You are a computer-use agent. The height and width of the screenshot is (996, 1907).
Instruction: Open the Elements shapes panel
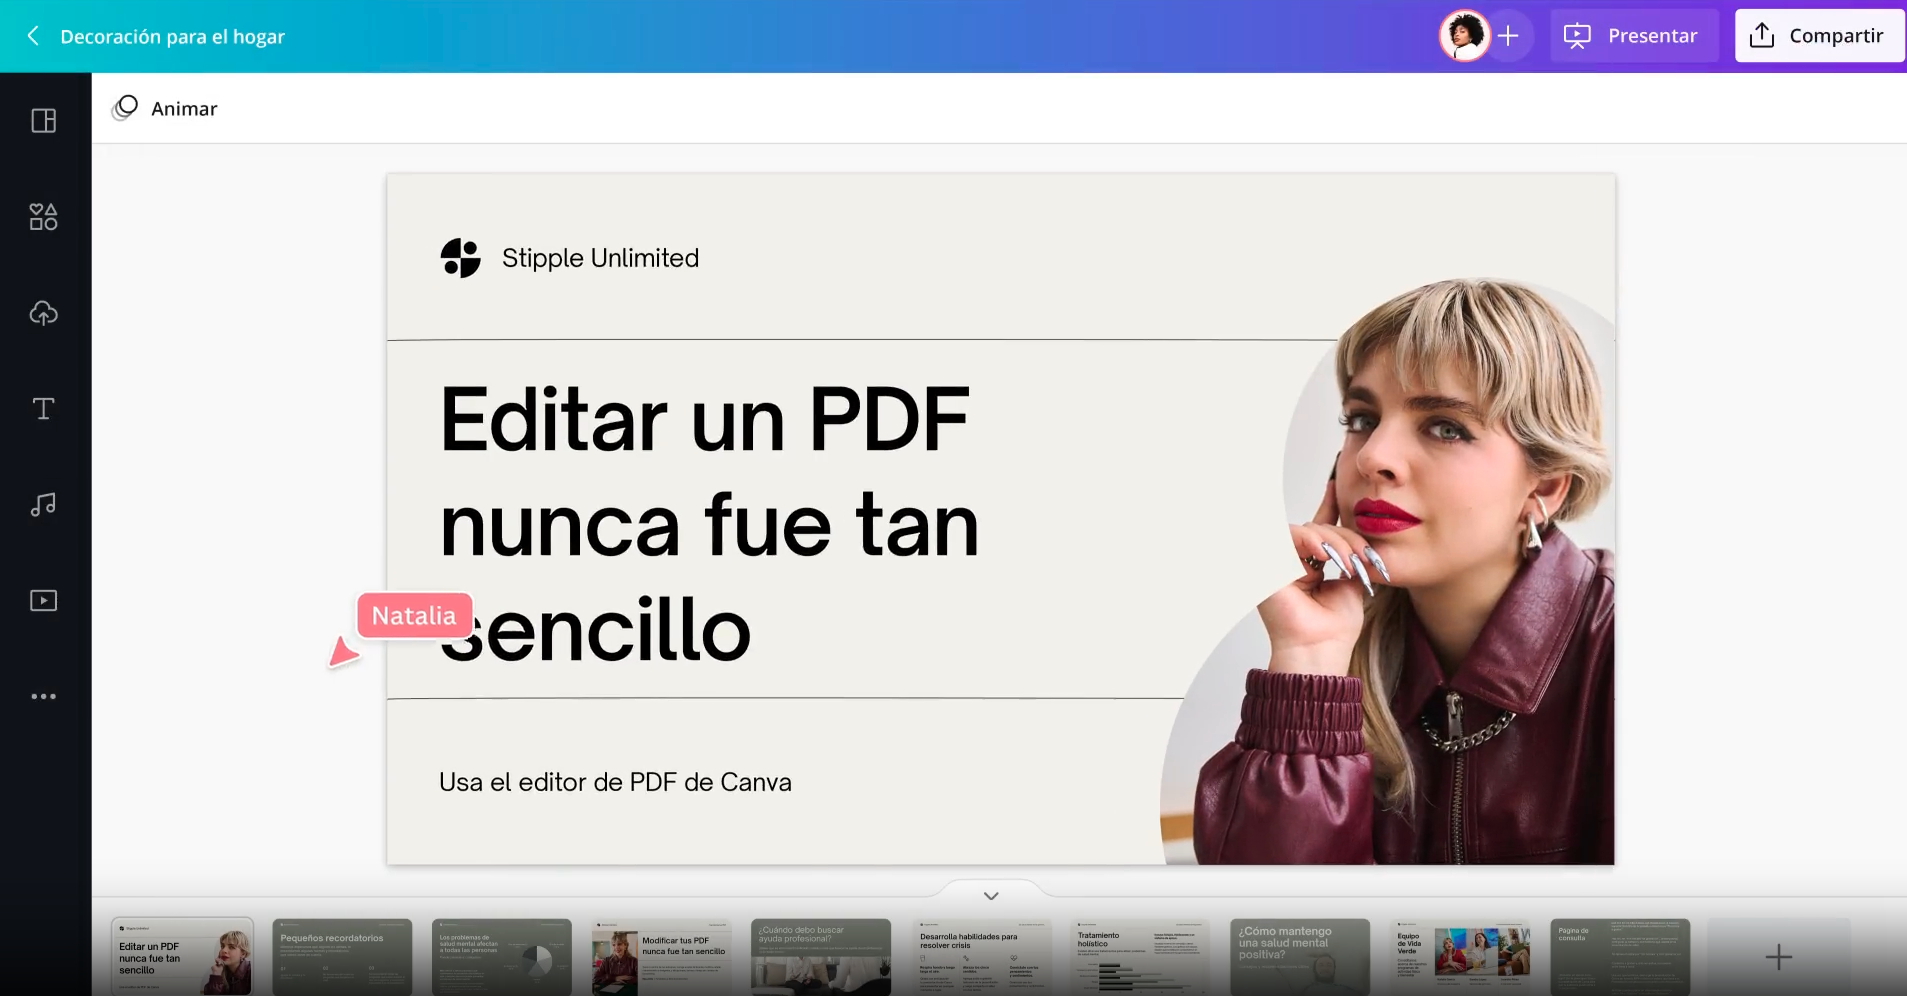click(x=44, y=217)
